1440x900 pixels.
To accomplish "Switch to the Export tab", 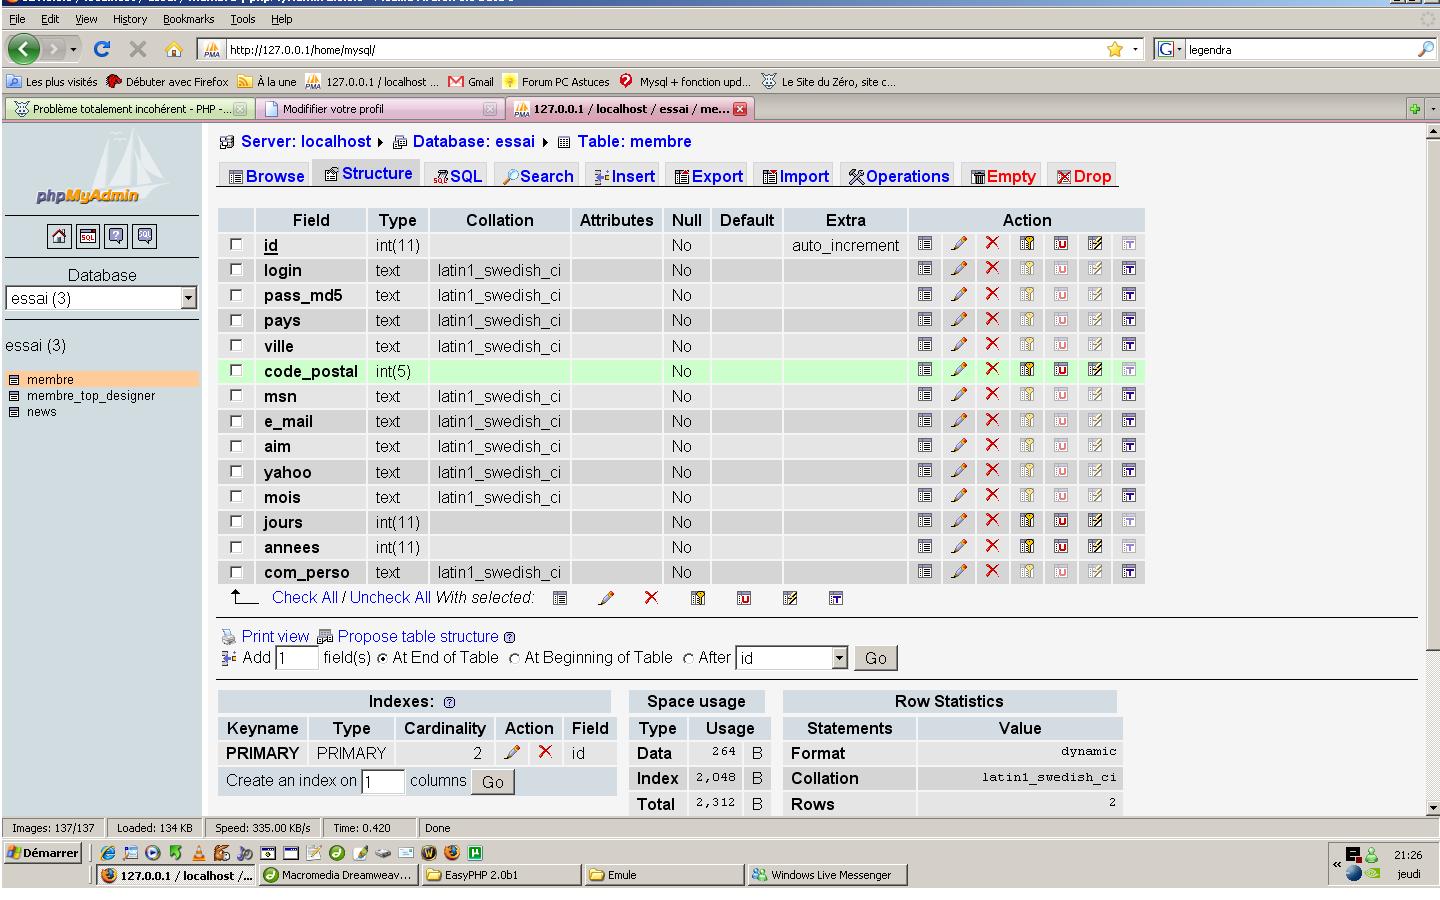I will click(707, 175).
